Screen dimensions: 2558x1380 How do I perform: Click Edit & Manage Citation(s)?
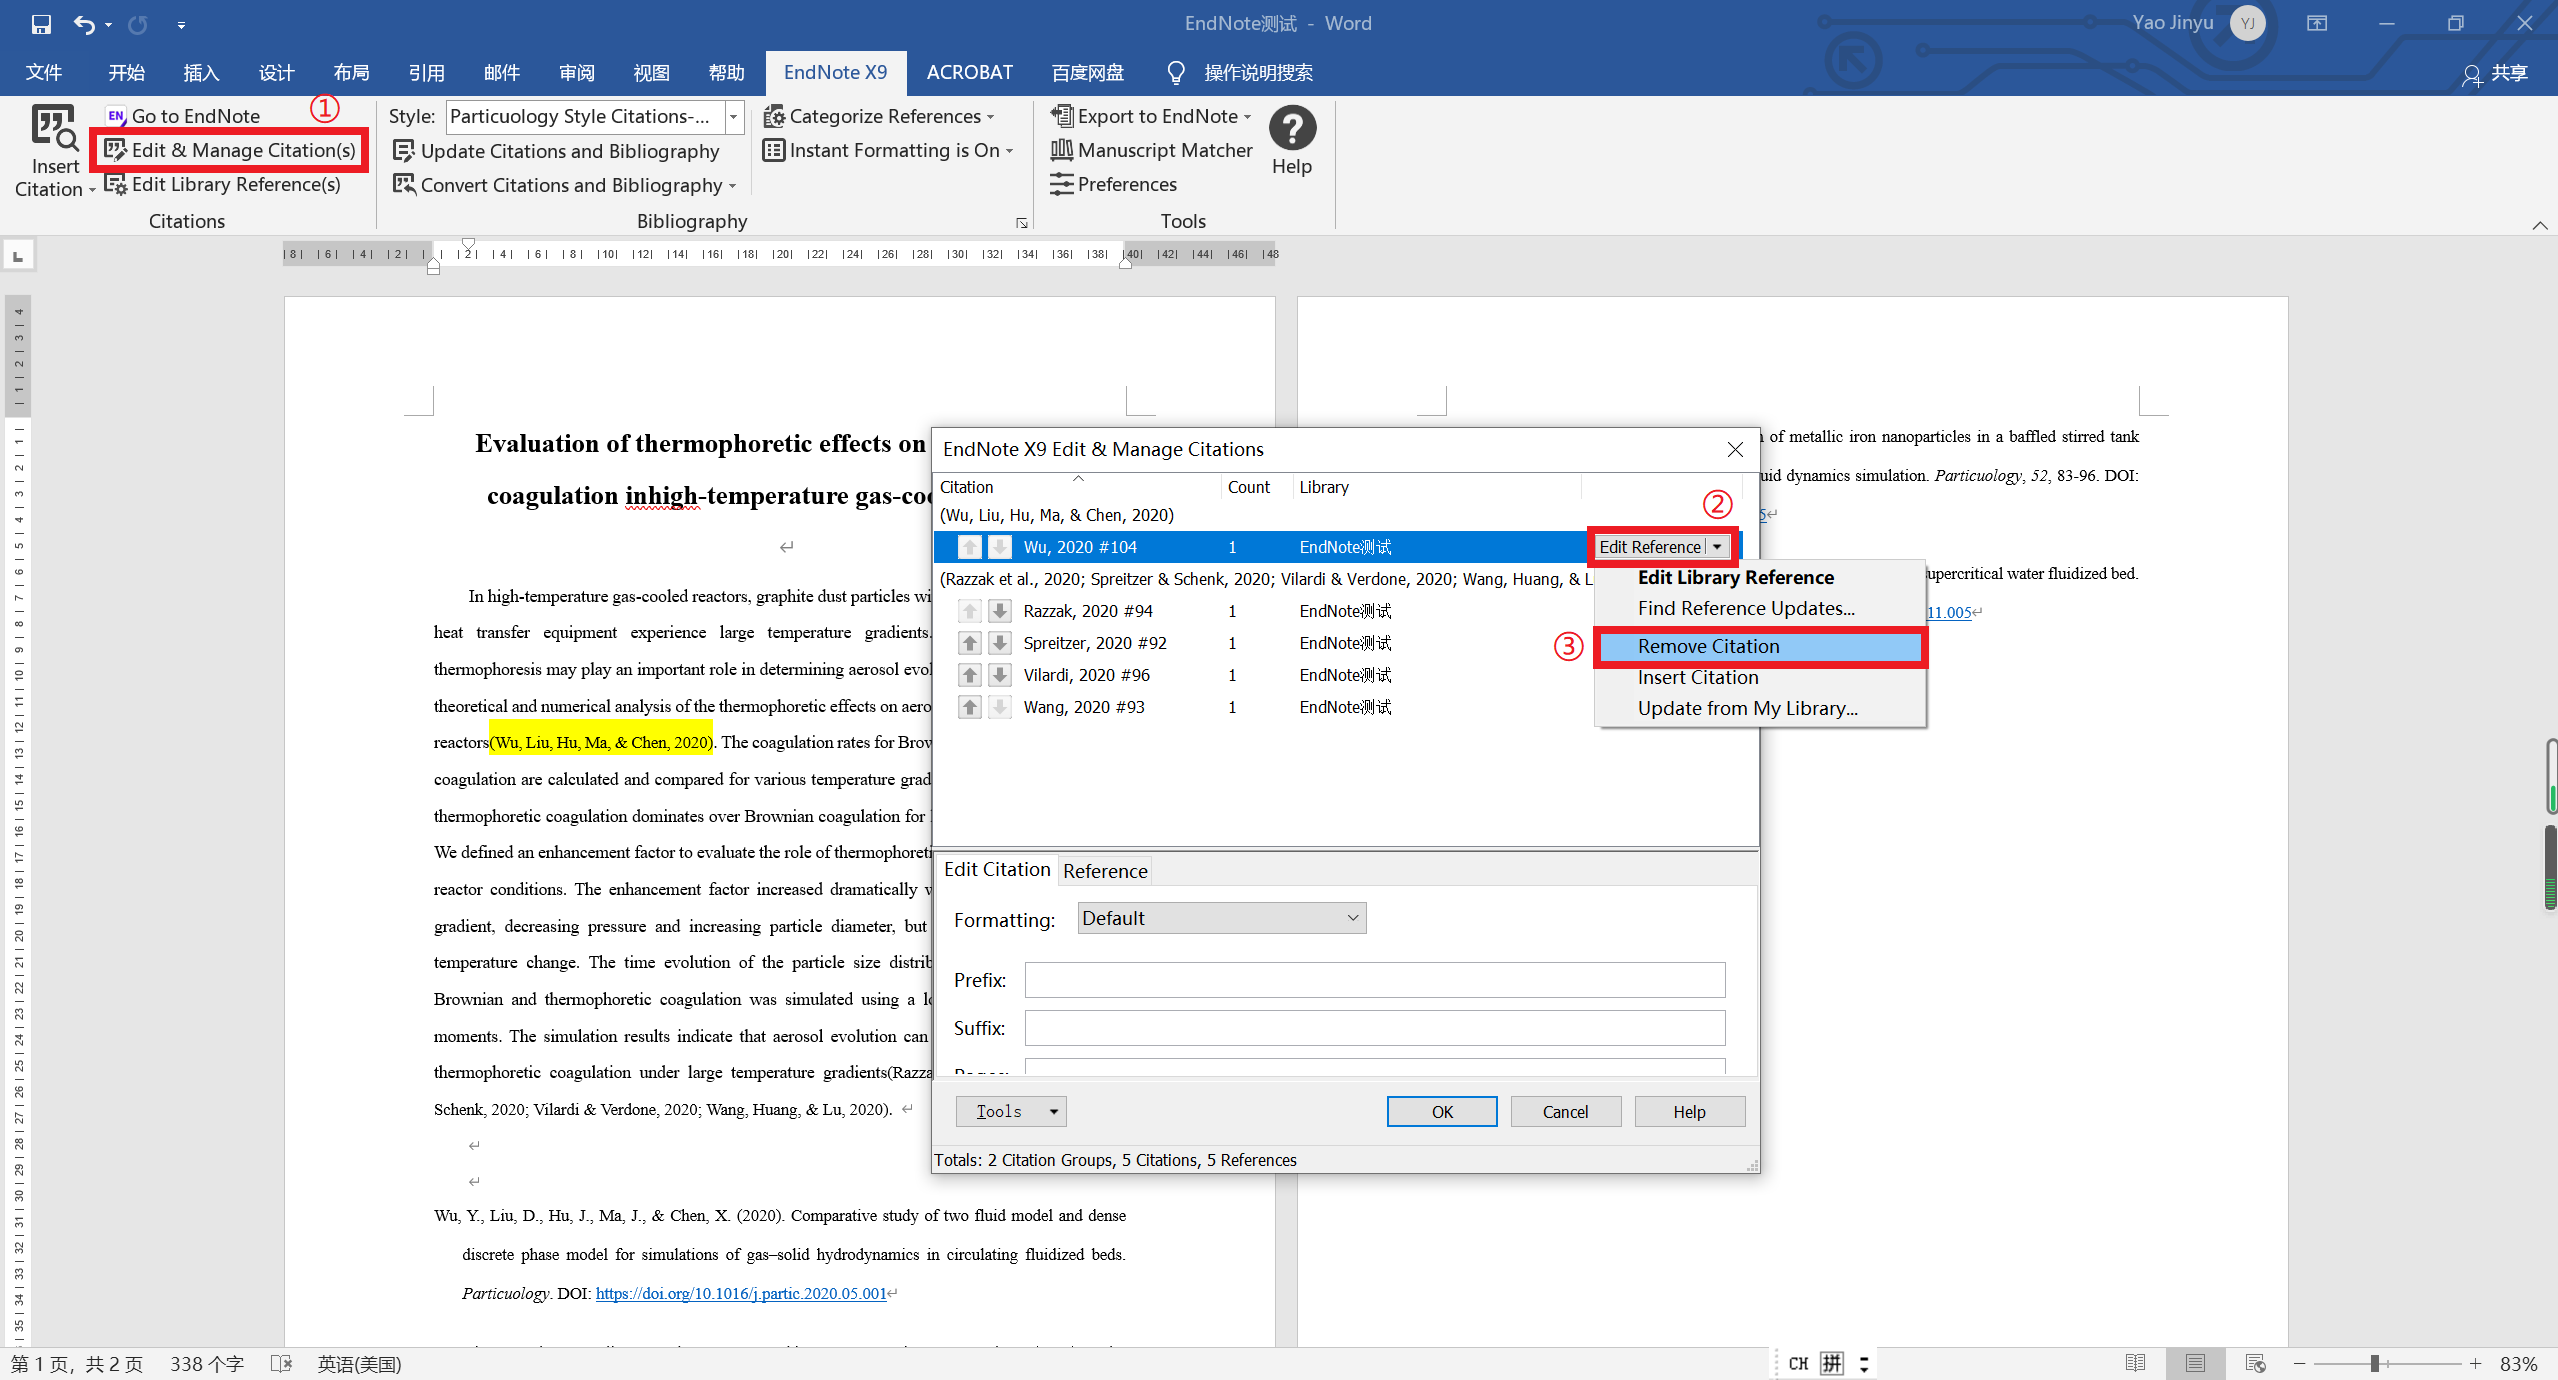[x=231, y=150]
